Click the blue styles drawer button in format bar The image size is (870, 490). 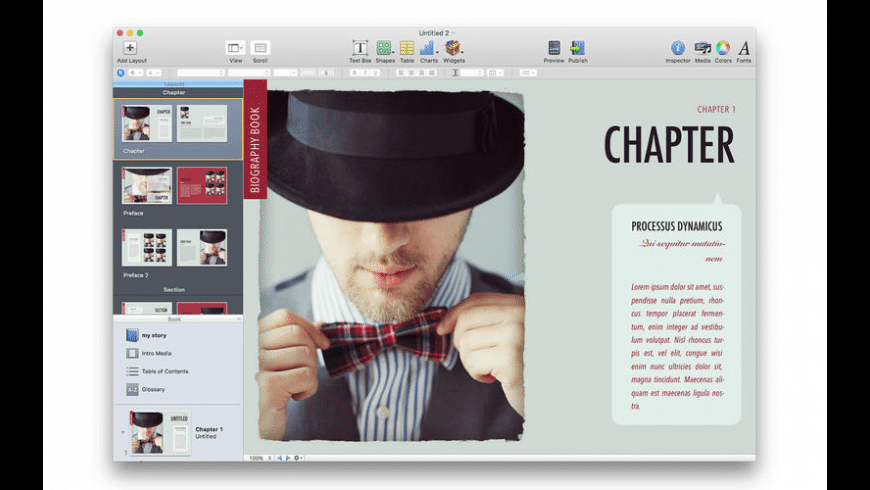(x=120, y=73)
